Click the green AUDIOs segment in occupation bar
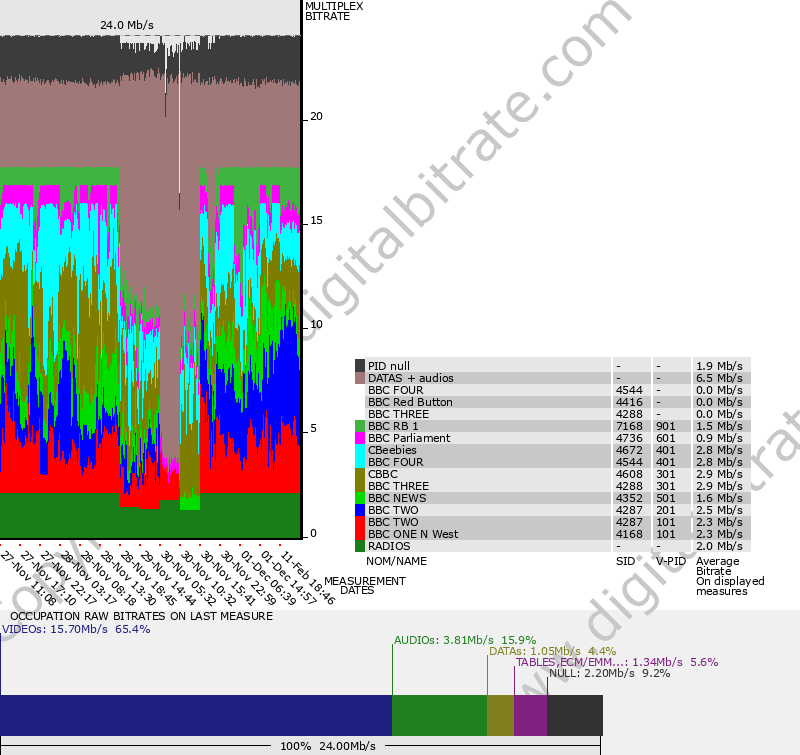The width and height of the screenshot is (800, 755). pyautogui.click(x=439, y=715)
